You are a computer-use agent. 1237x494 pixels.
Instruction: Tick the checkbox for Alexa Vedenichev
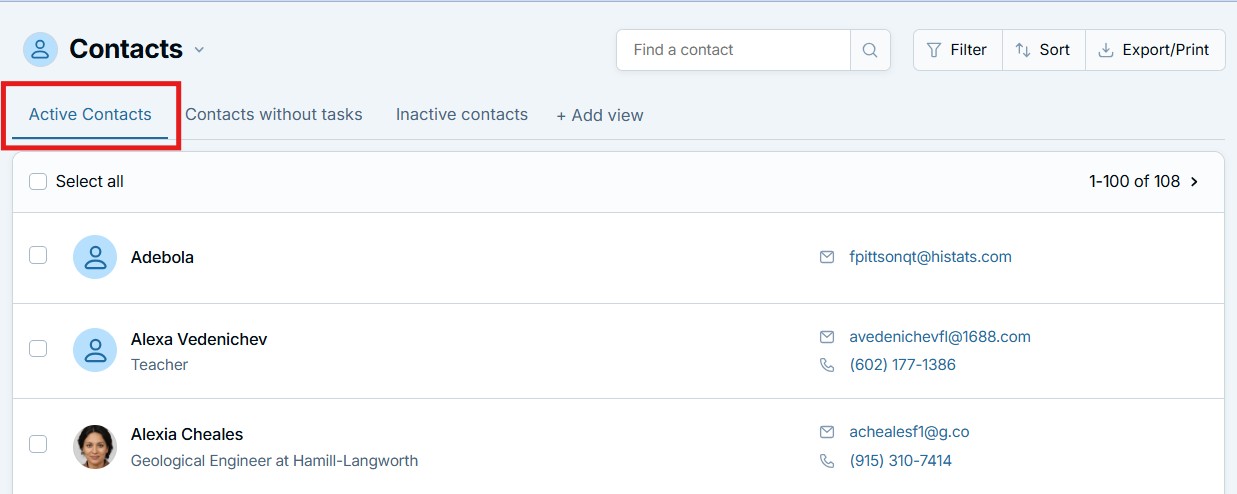(38, 348)
